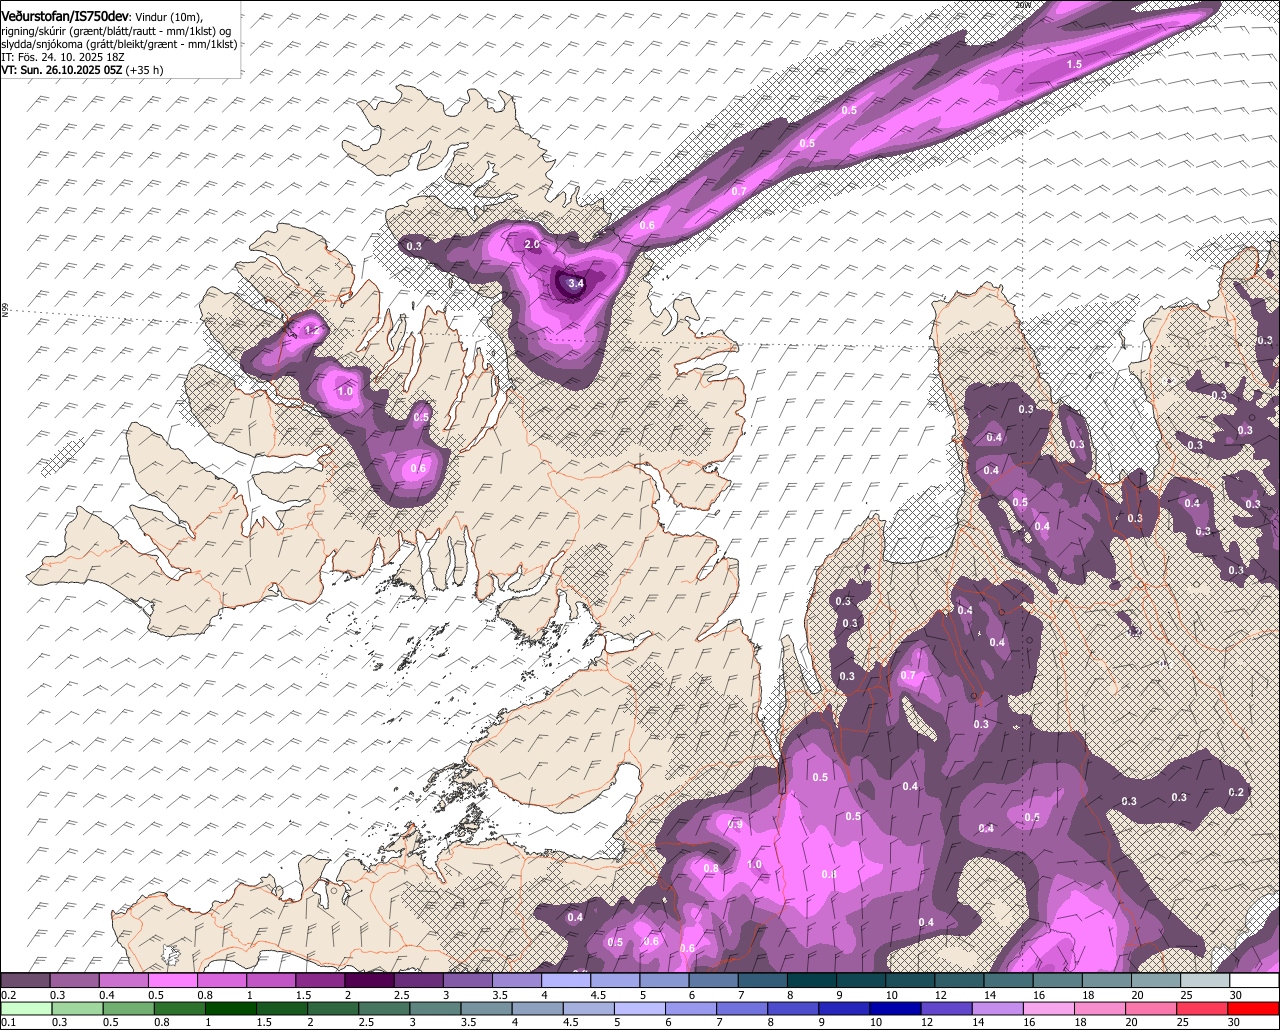Click the 0.1 label in the lower legend
1280x1030 pixels.
[x=9, y=1023]
